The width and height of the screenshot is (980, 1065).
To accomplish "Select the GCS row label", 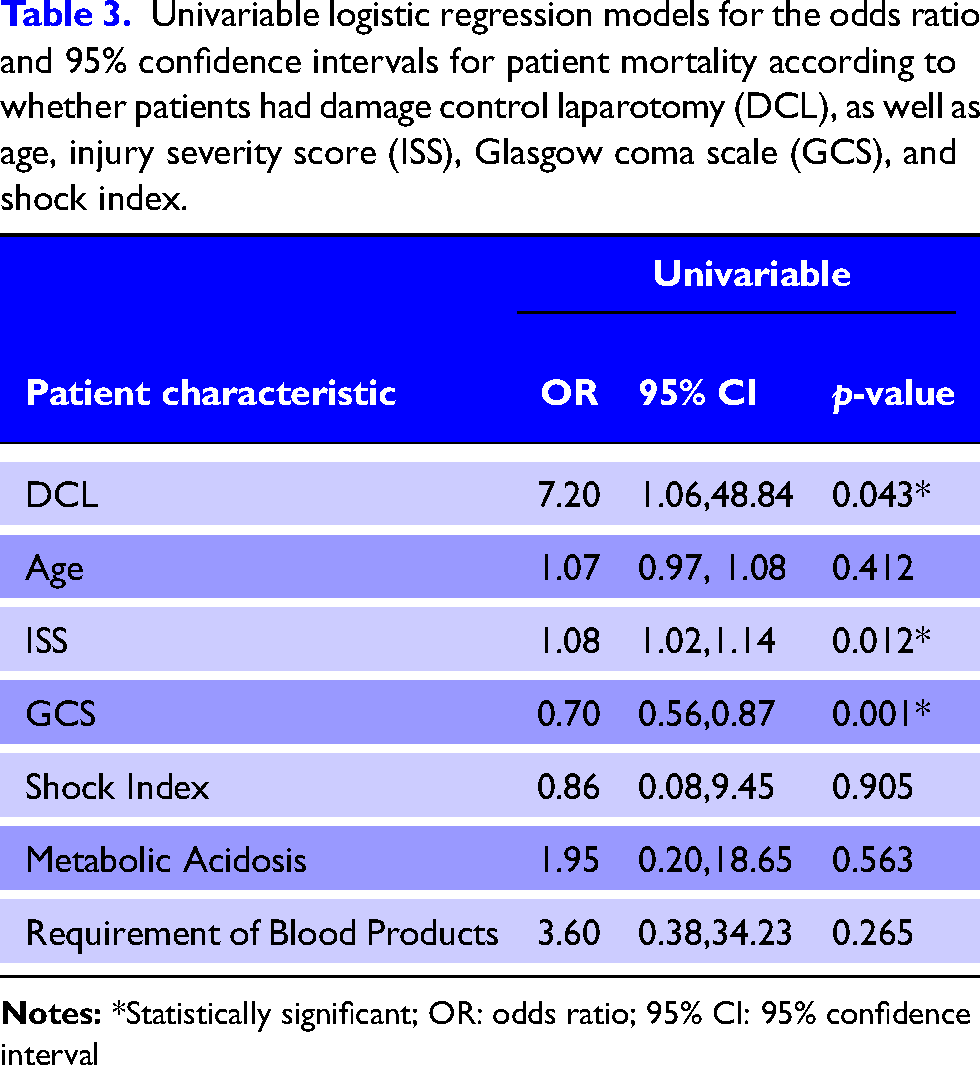I will tap(60, 714).
